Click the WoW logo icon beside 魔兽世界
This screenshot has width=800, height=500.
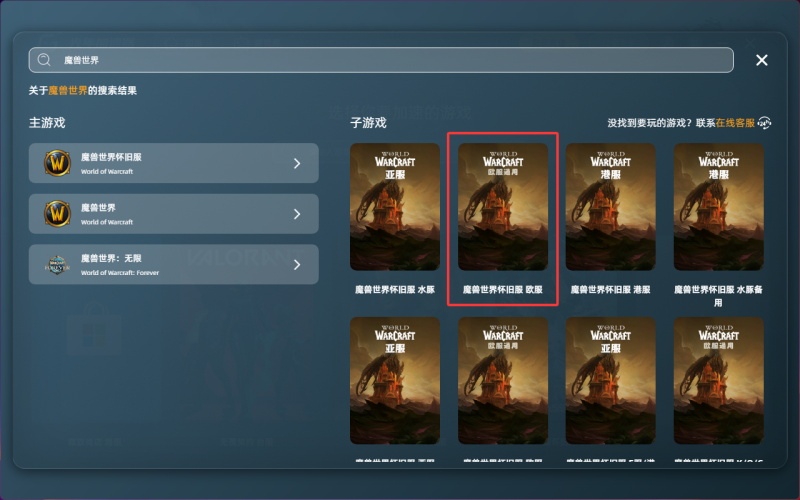point(57,214)
